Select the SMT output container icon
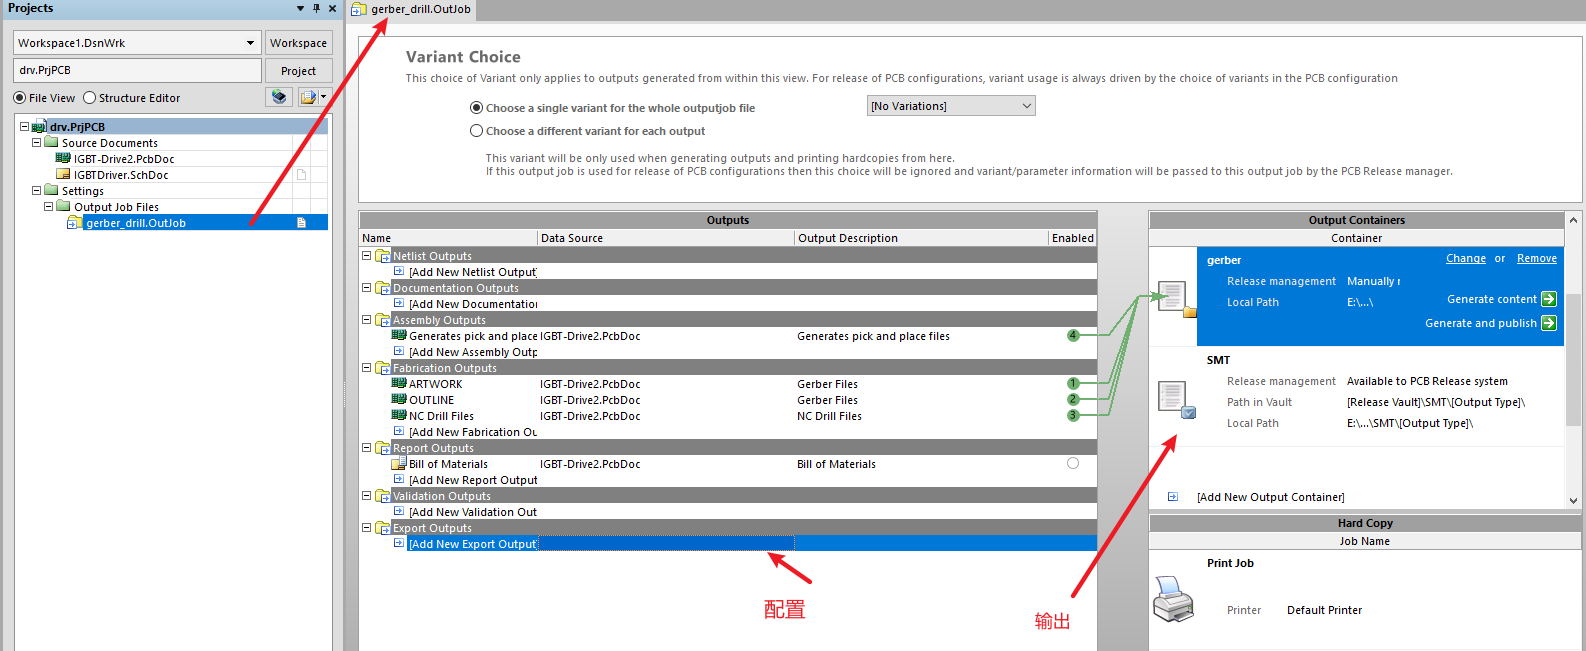1586x651 pixels. coord(1175,399)
